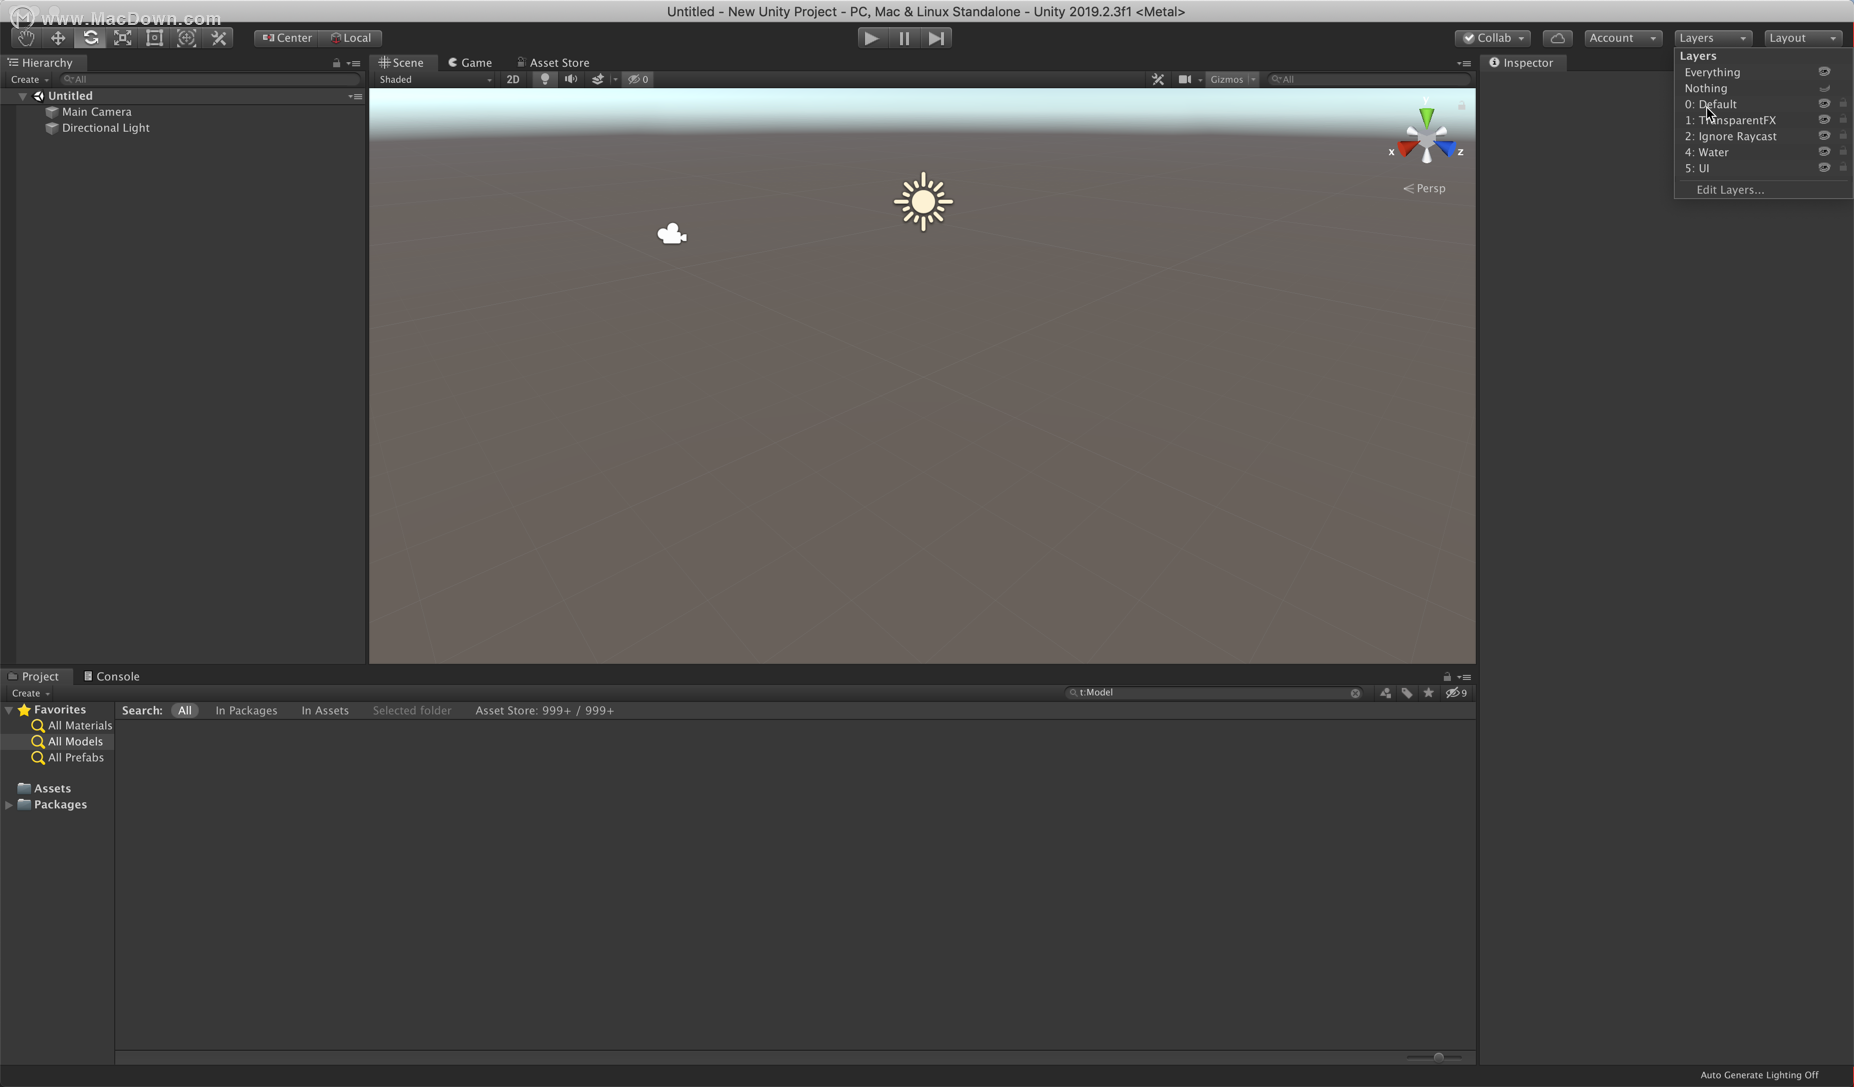Screen dimensions: 1854x1087
Task: Click the Asset Store tab icon
Action: point(519,61)
